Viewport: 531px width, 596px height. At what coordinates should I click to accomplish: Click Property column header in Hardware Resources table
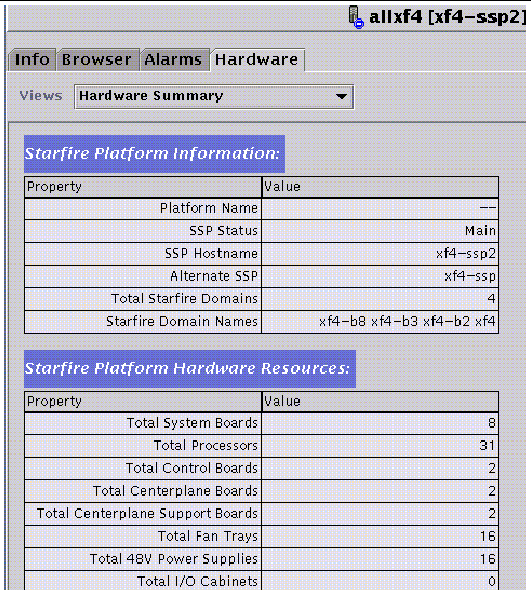143,402
